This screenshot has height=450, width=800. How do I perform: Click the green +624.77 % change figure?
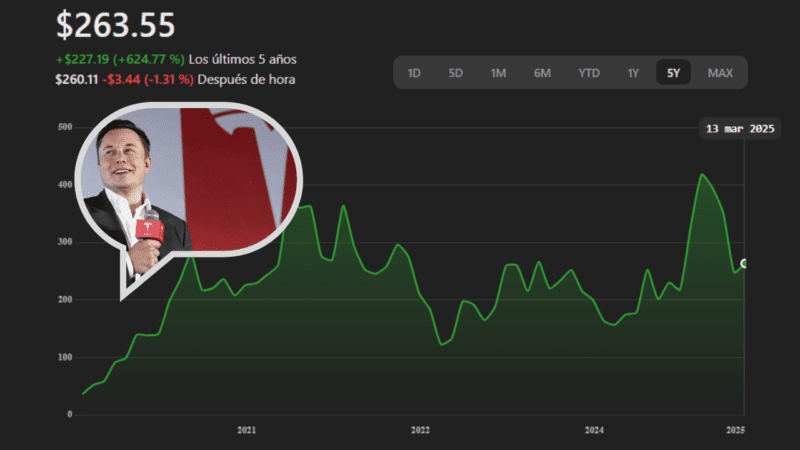tap(149, 59)
